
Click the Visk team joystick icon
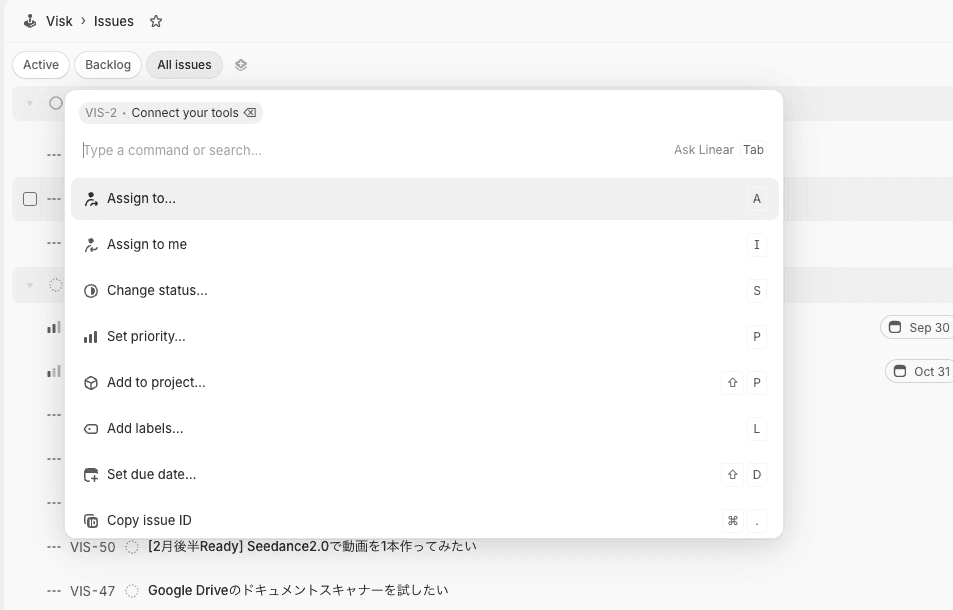click(30, 21)
